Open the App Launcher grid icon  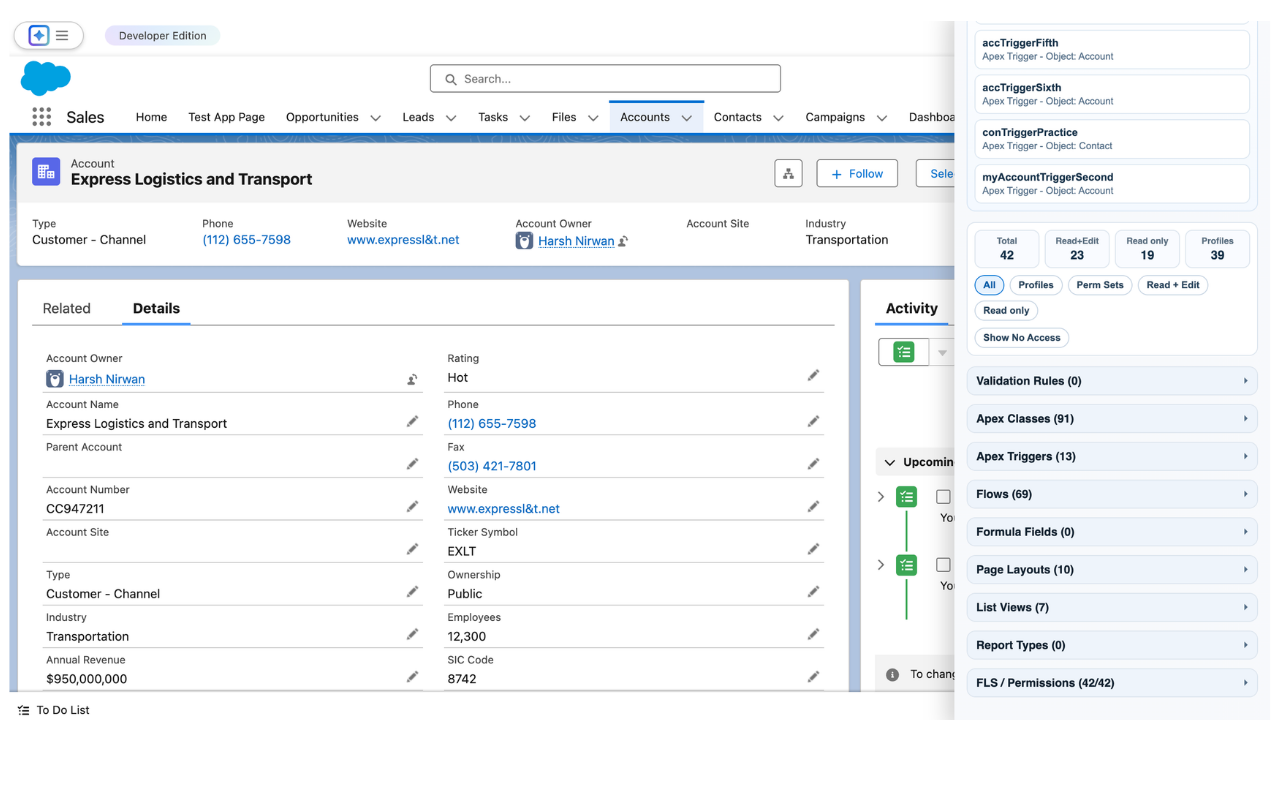click(x=41, y=117)
